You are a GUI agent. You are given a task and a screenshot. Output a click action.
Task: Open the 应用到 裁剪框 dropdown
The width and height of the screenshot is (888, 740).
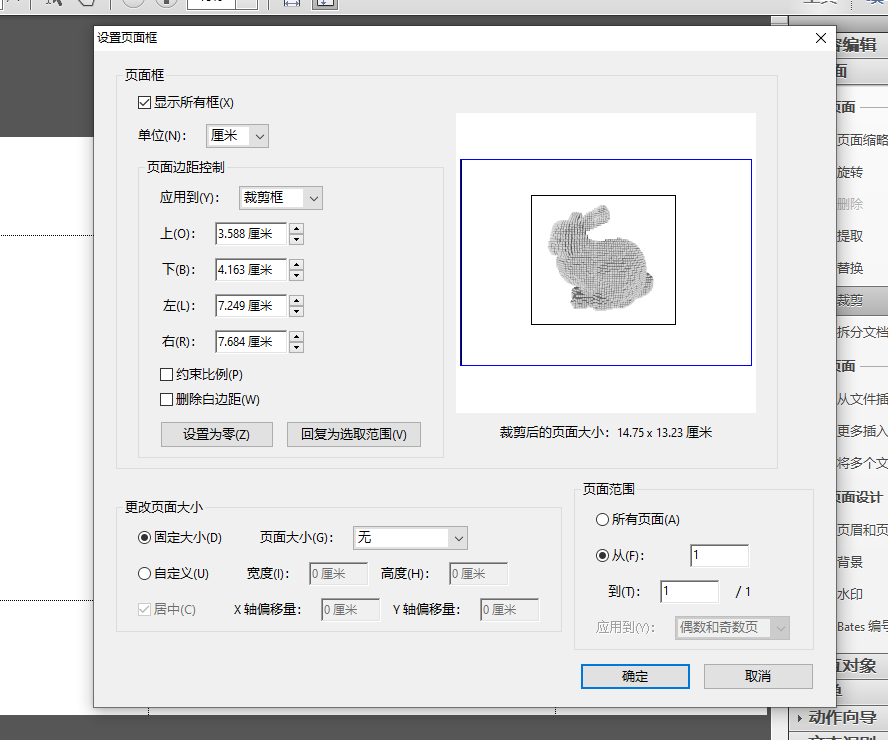pyautogui.click(x=281, y=198)
